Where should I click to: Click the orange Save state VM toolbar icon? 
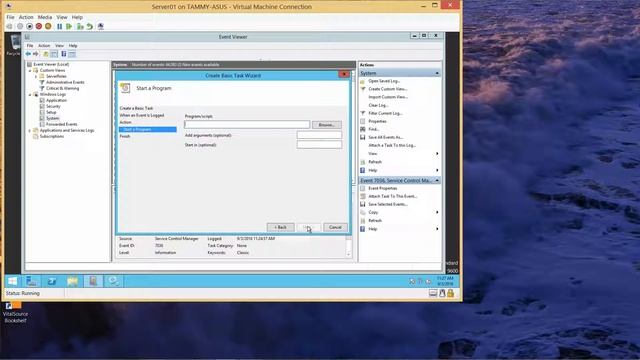point(48,27)
